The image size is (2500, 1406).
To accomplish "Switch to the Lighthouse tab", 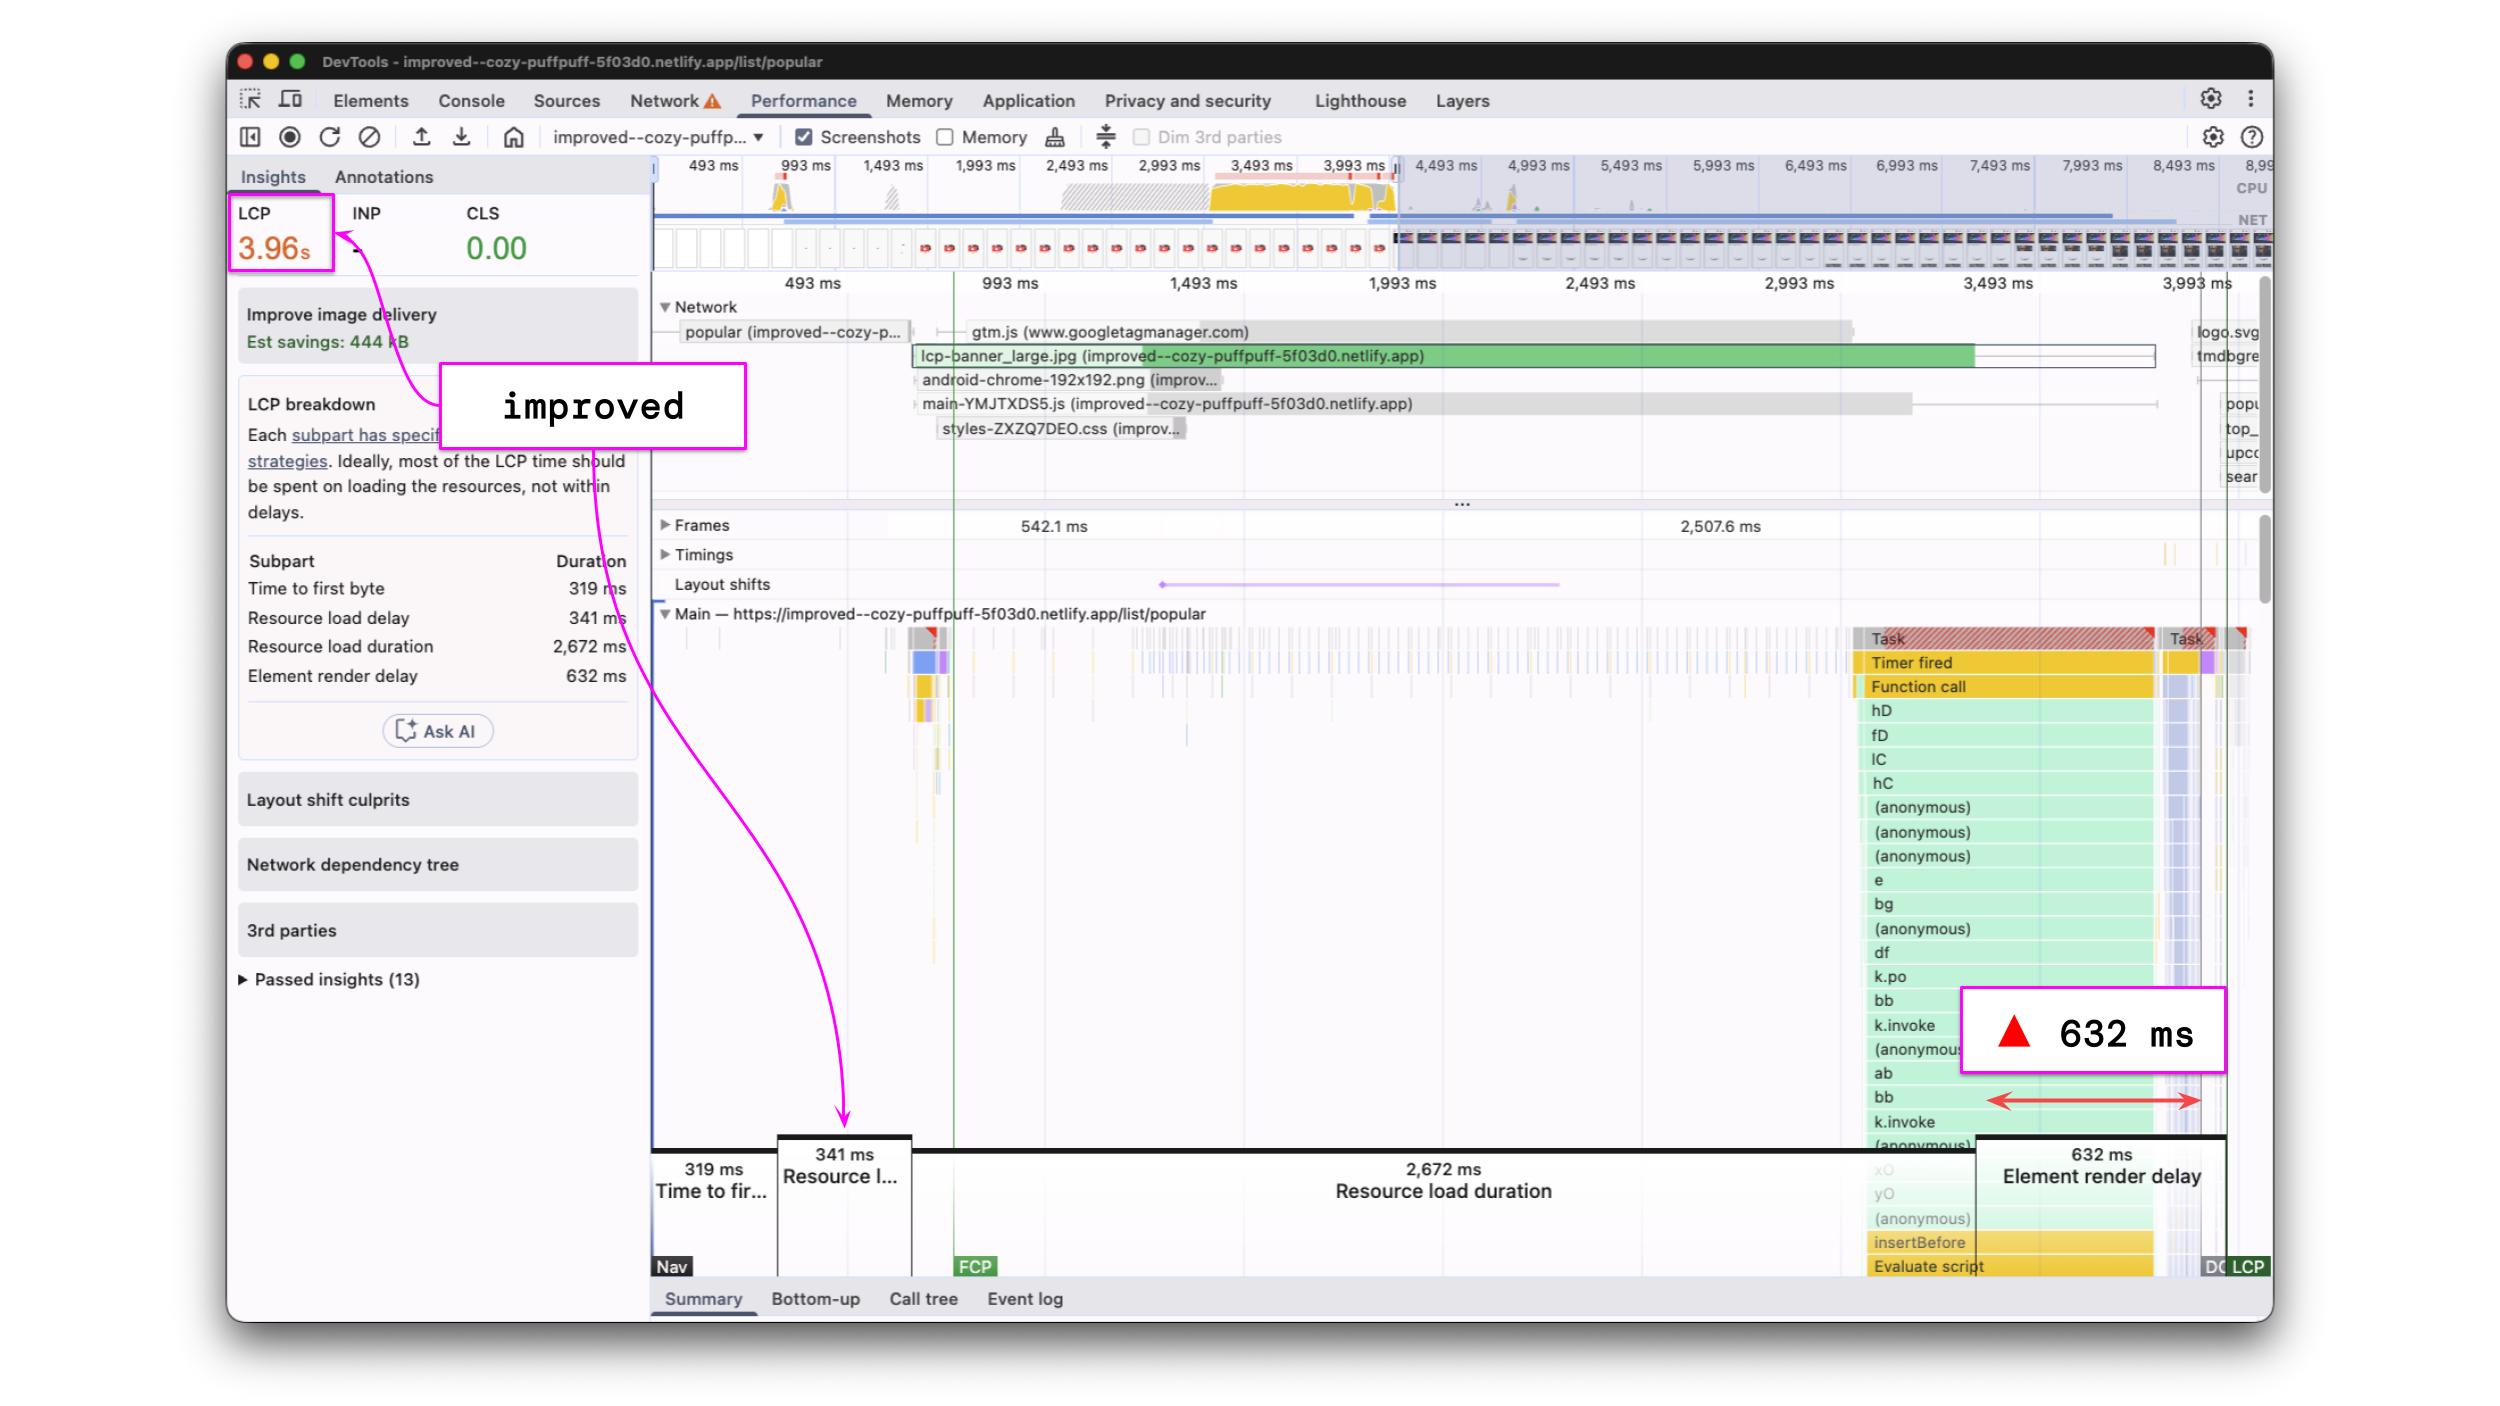I will tap(1359, 101).
